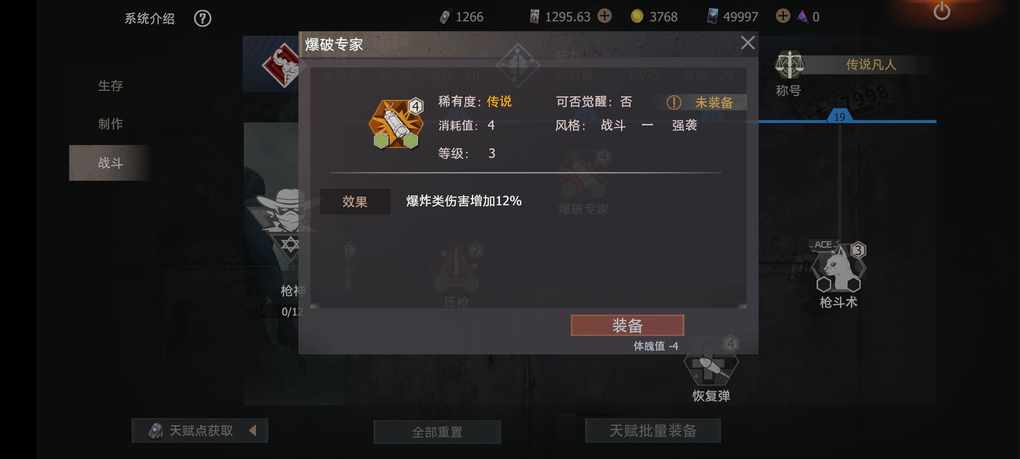Click the 全部重置 reset all button
Image resolution: width=1020 pixels, height=459 pixels.
click(x=437, y=432)
